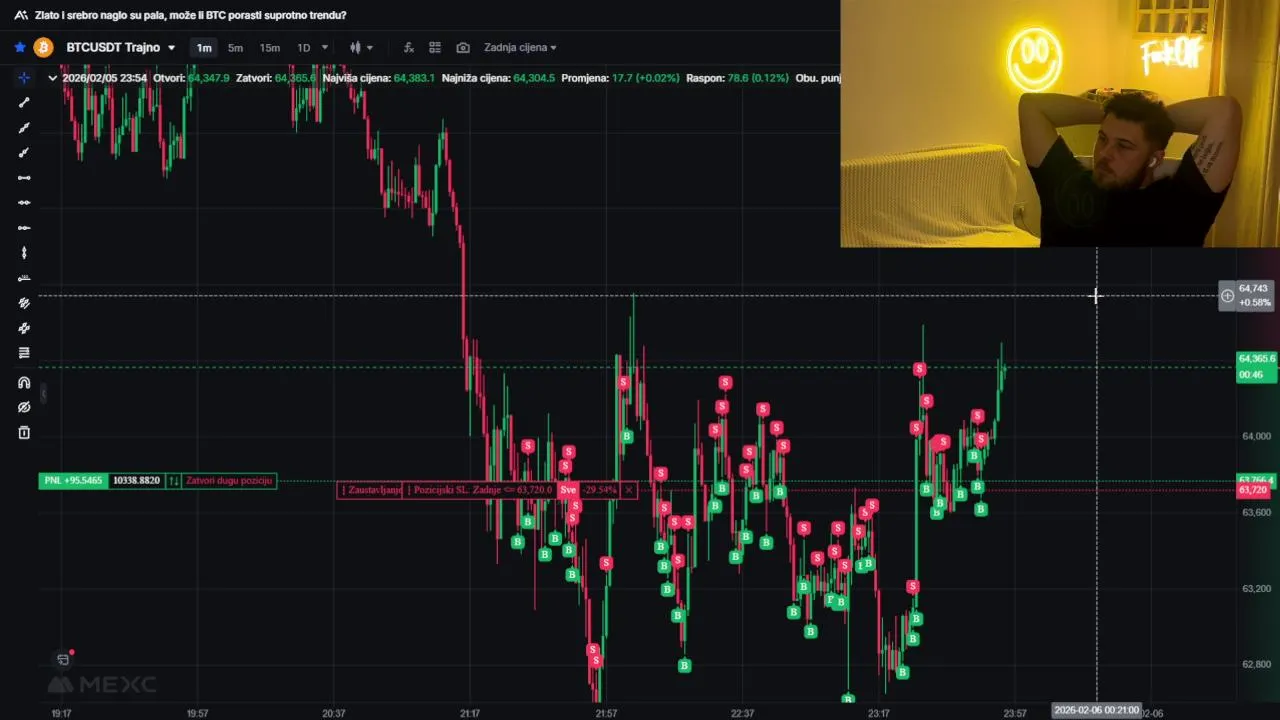The width and height of the screenshot is (1280, 720).
Task: Open the Zadnja cijena price-type dropdown
Action: pos(520,47)
